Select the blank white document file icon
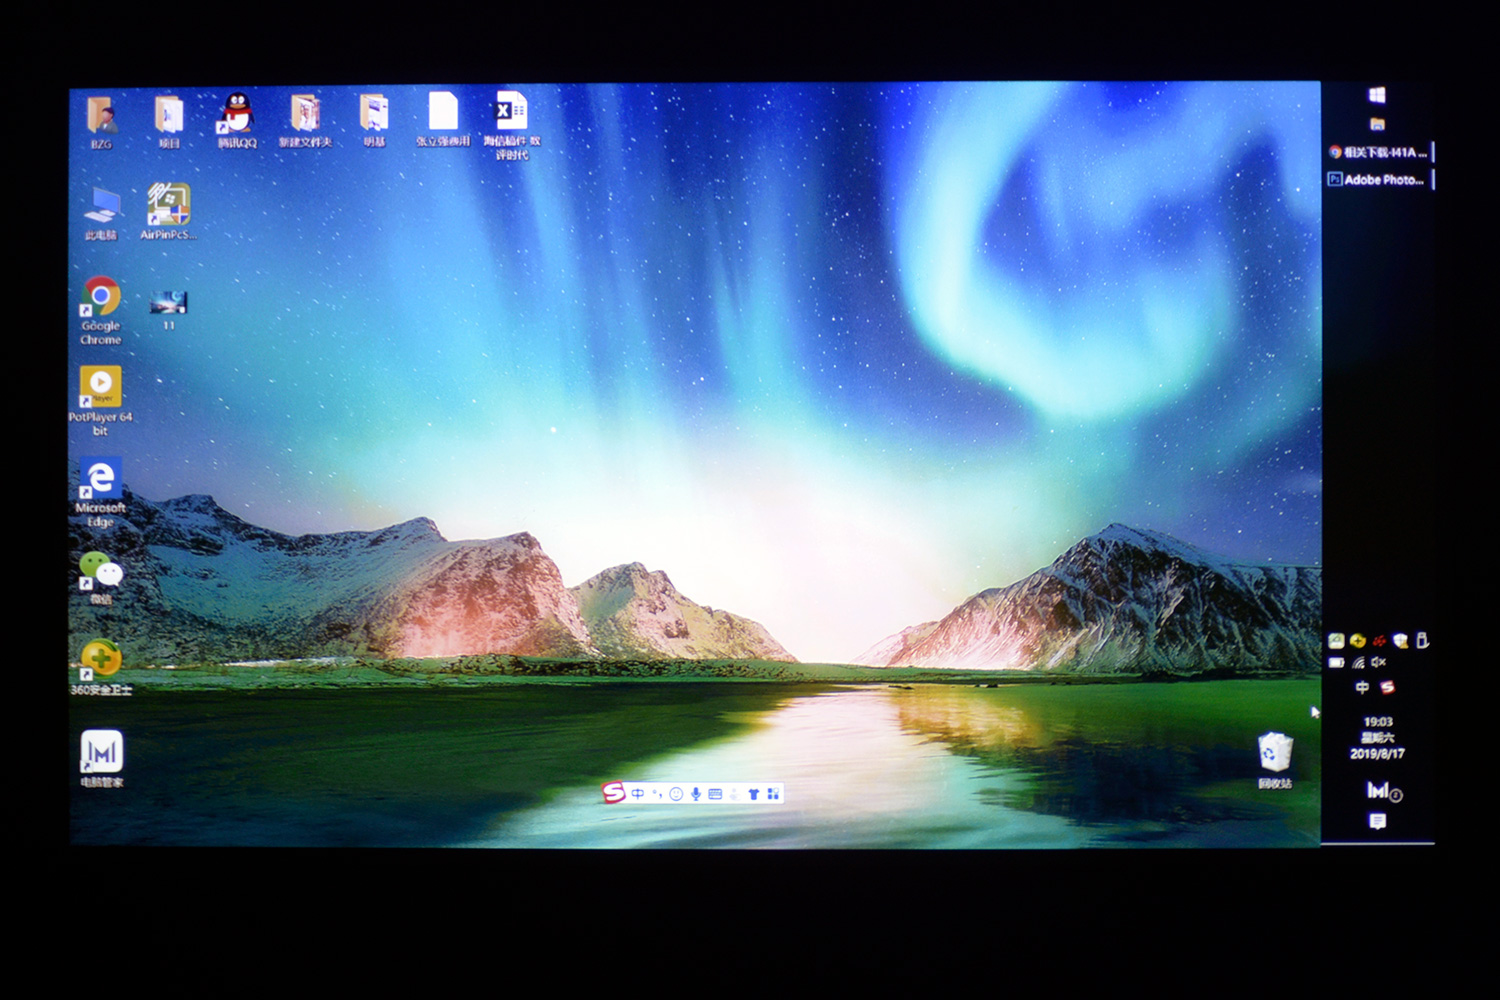This screenshot has width=1500, height=1000. pos(443,112)
